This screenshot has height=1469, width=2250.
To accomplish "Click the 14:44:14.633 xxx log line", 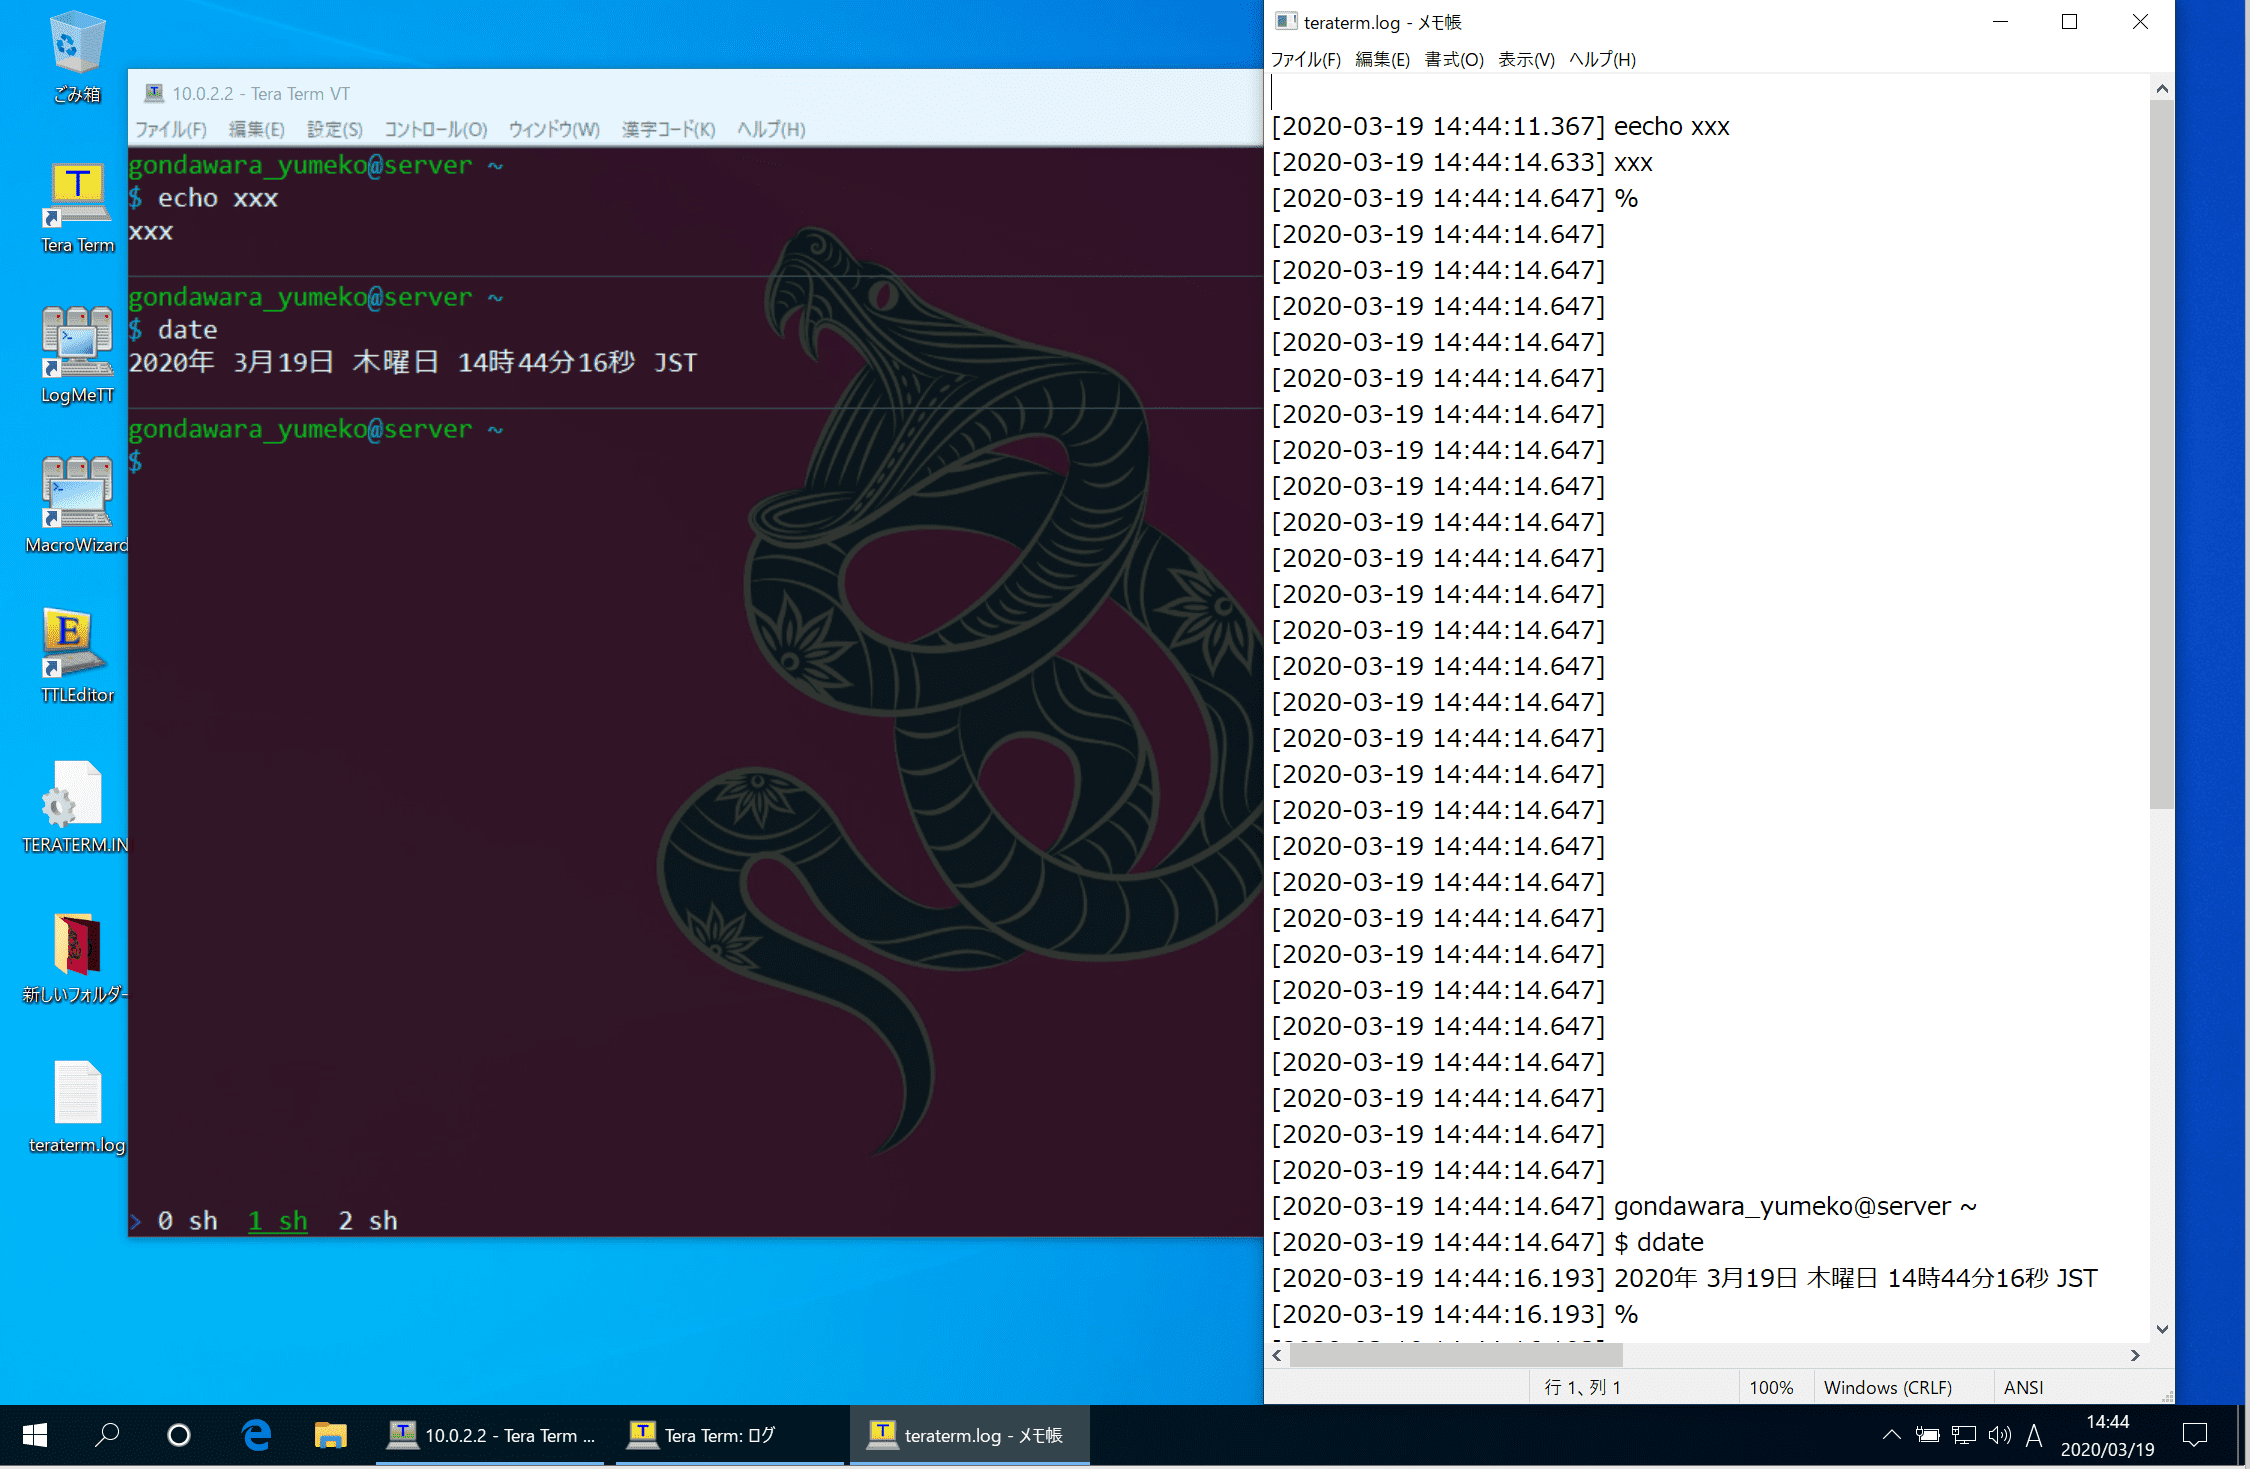I will pyautogui.click(x=1462, y=162).
